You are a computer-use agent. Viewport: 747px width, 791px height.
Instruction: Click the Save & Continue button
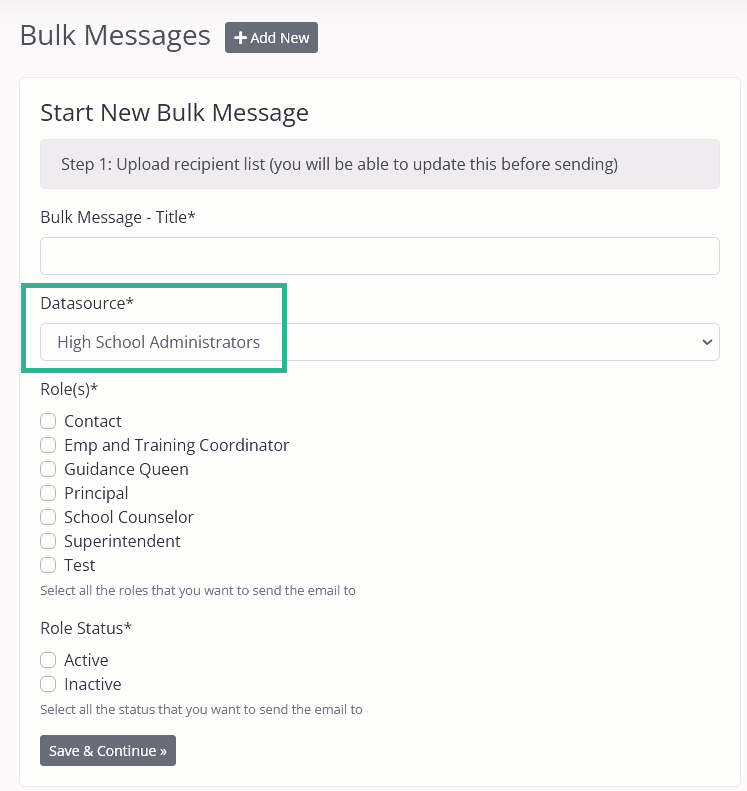coord(108,751)
